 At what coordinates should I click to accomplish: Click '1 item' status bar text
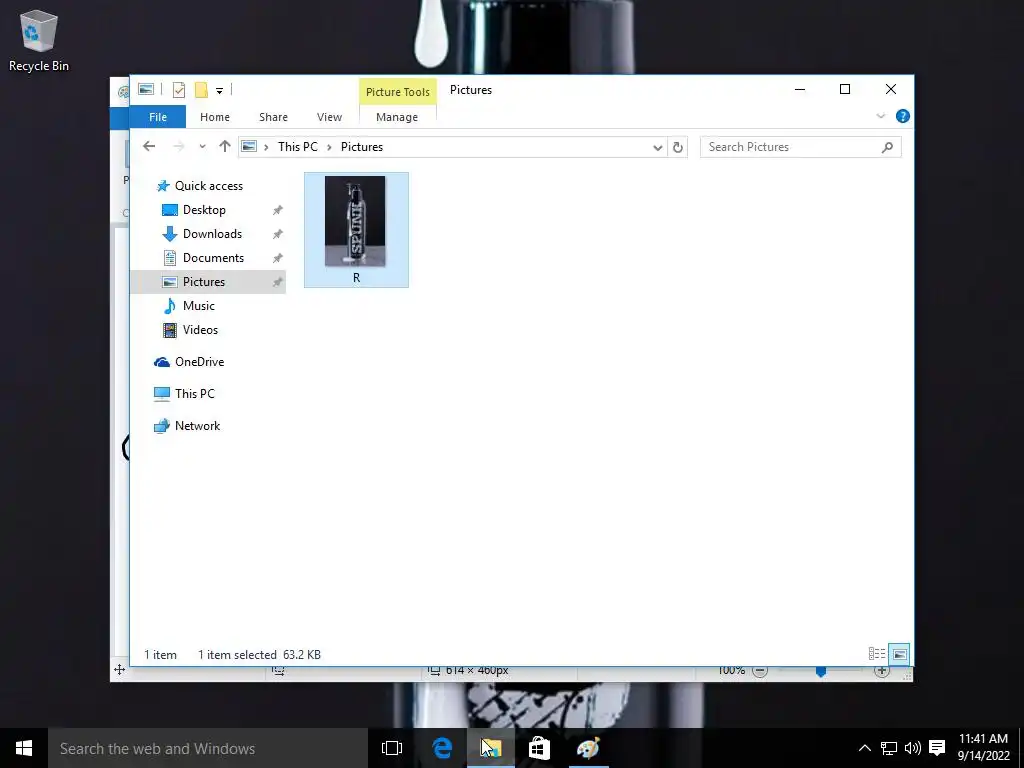(161, 654)
